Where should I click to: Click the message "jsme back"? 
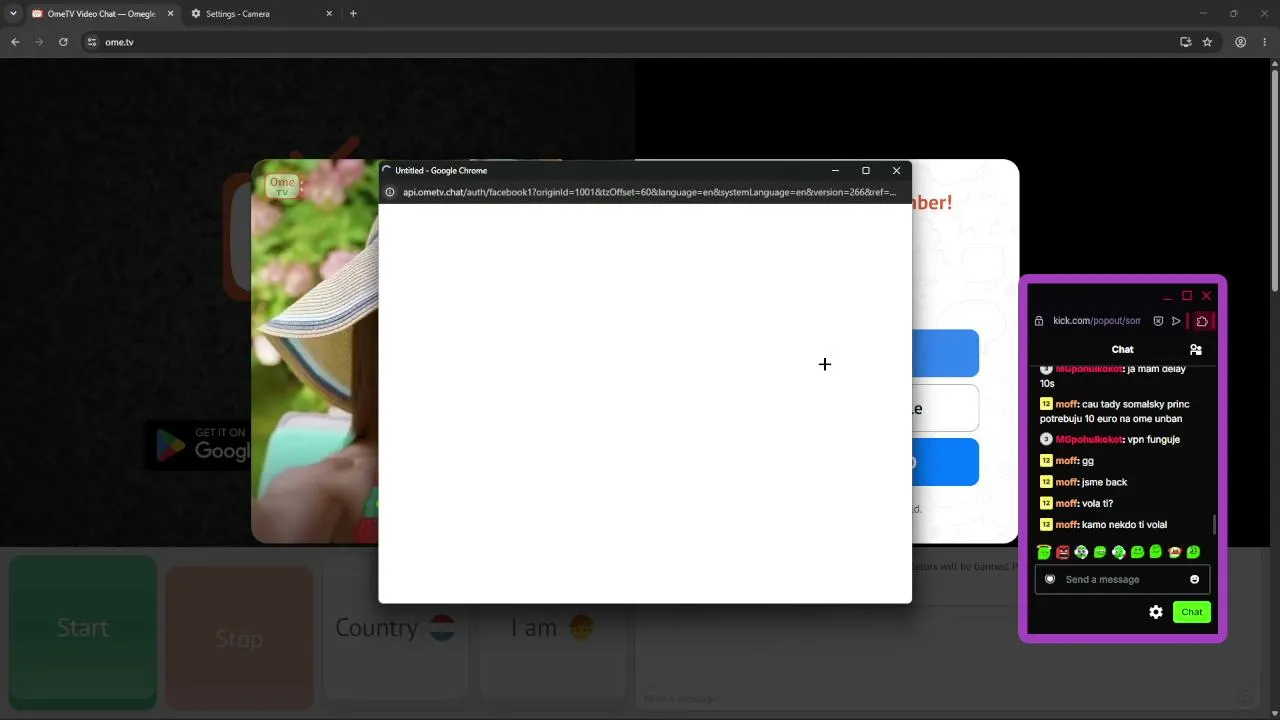click(1104, 482)
